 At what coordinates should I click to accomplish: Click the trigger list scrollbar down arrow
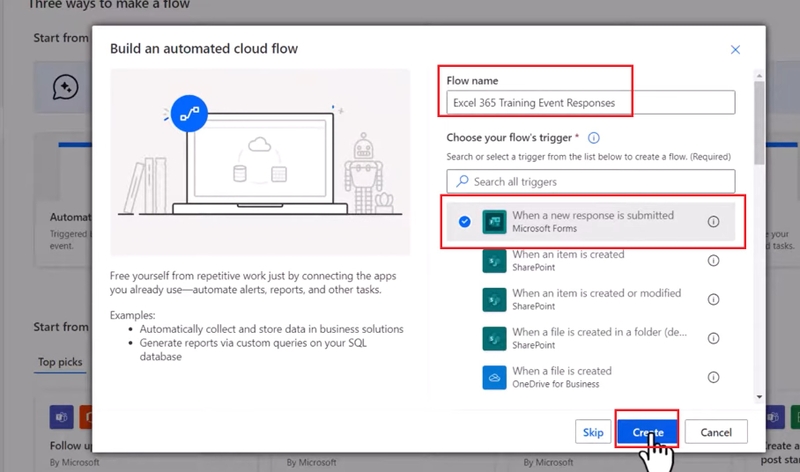click(x=759, y=396)
